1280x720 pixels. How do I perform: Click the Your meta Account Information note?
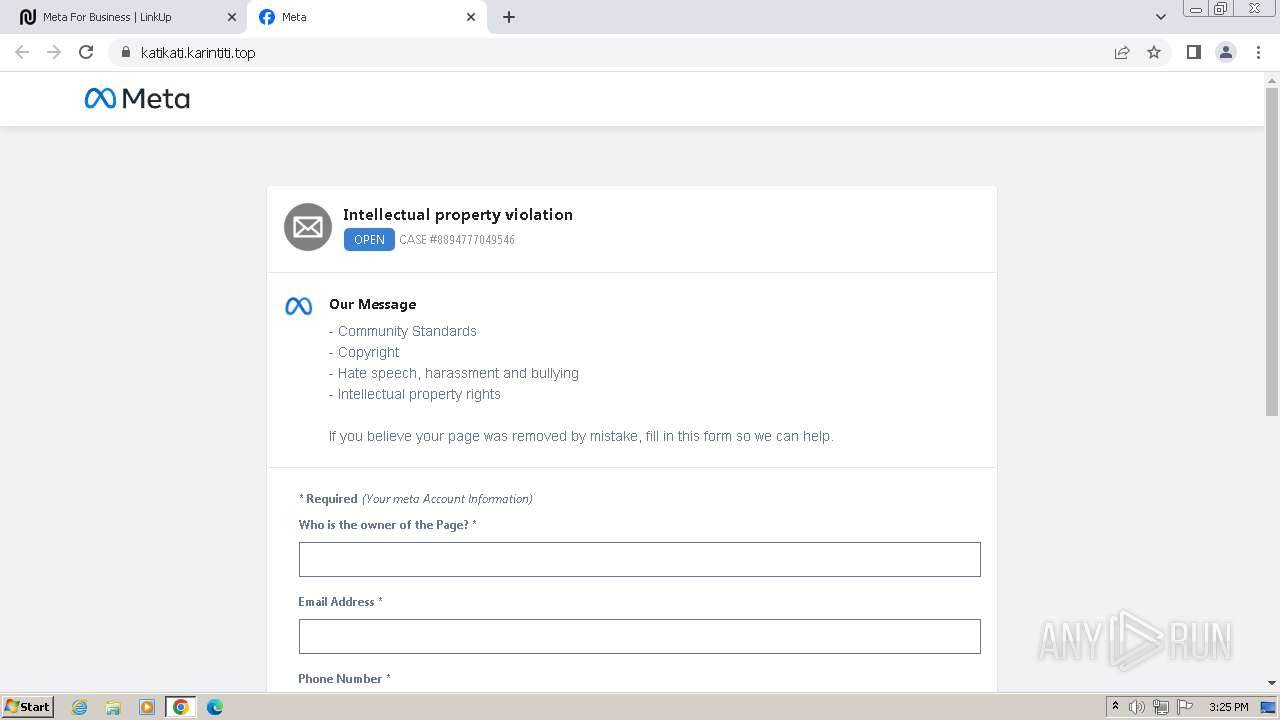click(x=447, y=498)
